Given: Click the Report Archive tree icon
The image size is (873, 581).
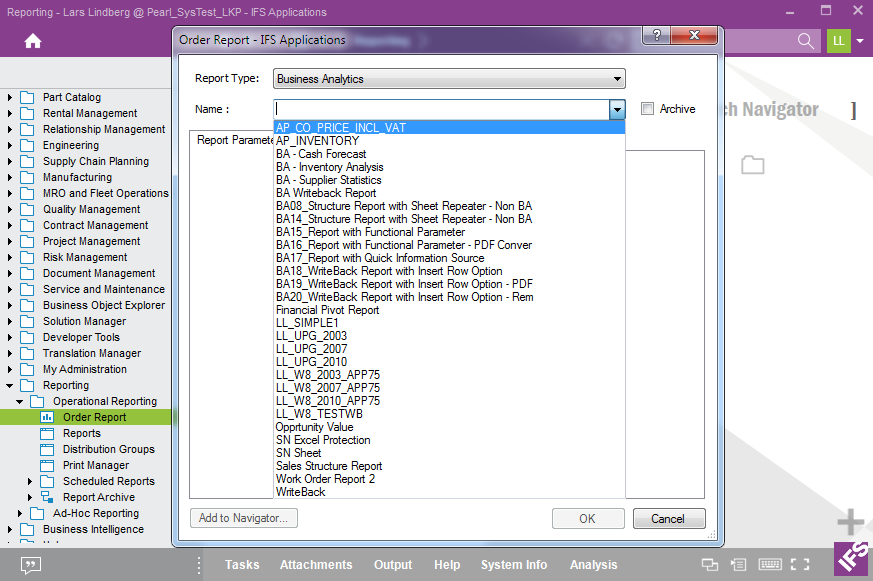Looking at the screenshot, I should pos(47,497).
